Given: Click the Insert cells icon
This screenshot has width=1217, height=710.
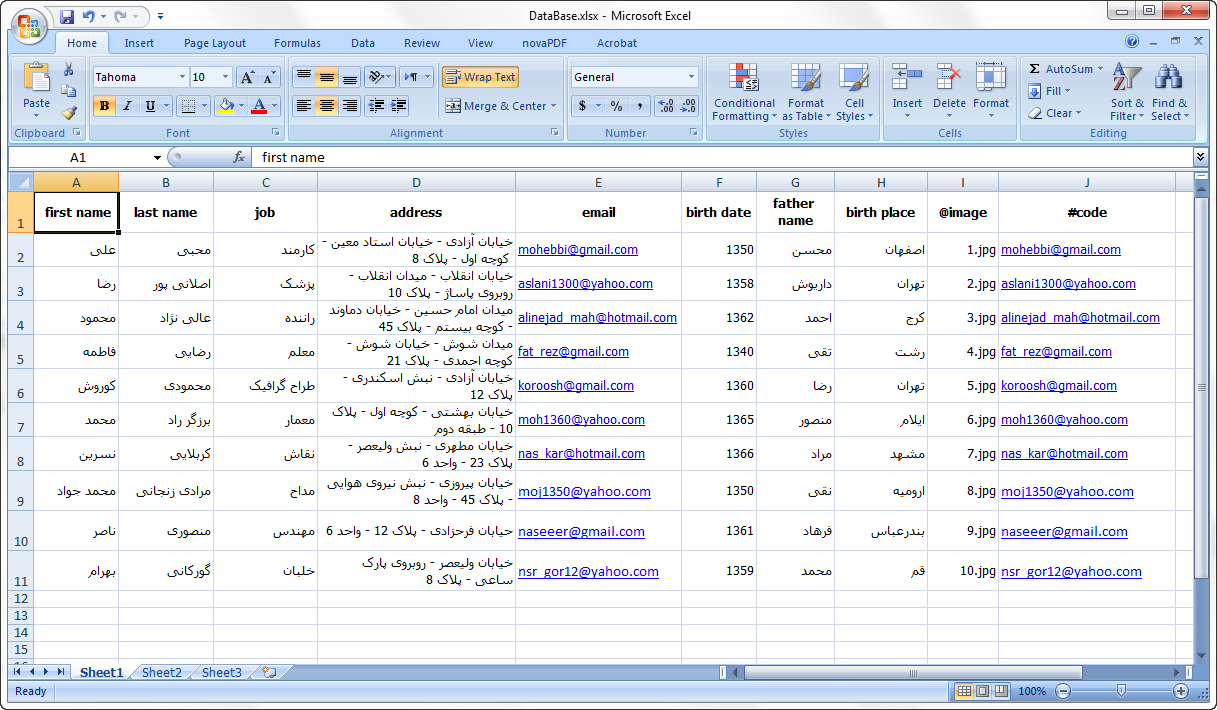Looking at the screenshot, I should coord(907,78).
